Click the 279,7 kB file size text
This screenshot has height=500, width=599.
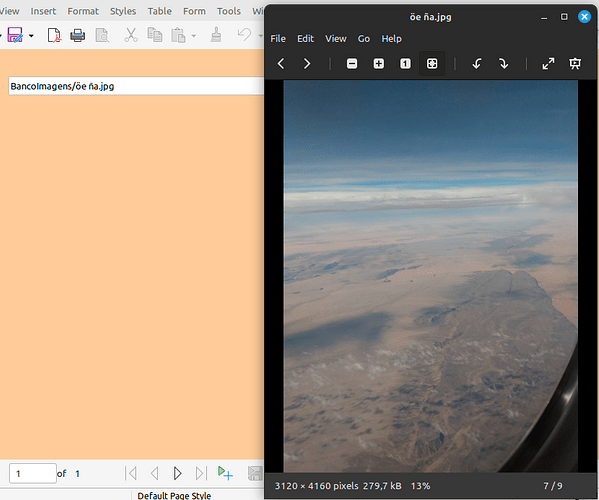click(382, 486)
